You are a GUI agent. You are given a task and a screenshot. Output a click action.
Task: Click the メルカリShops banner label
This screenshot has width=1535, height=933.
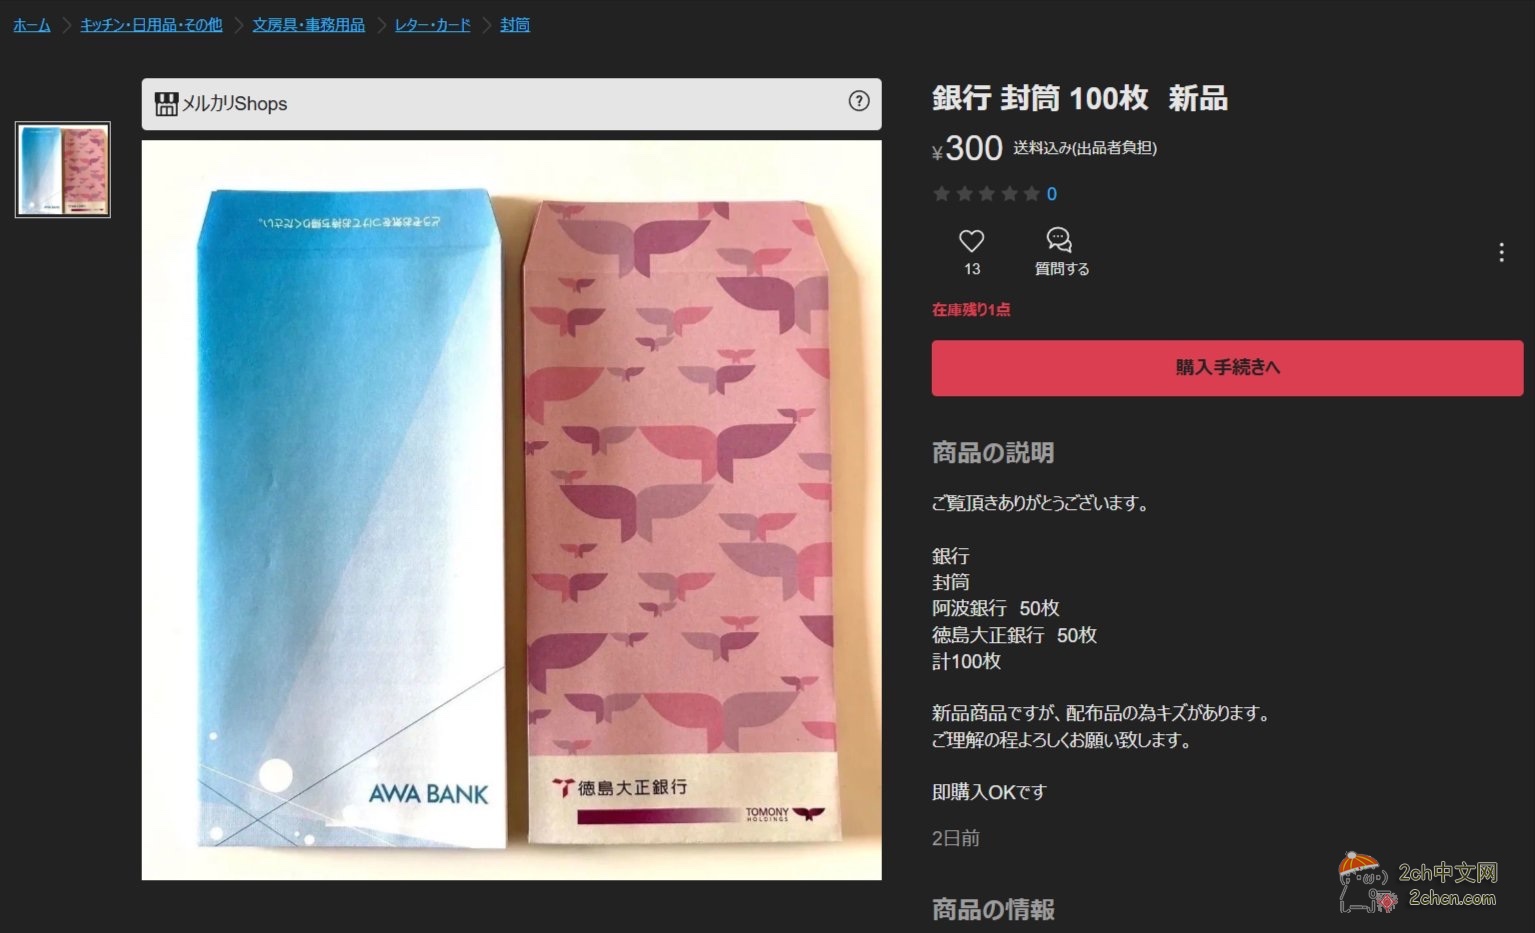[x=234, y=103]
